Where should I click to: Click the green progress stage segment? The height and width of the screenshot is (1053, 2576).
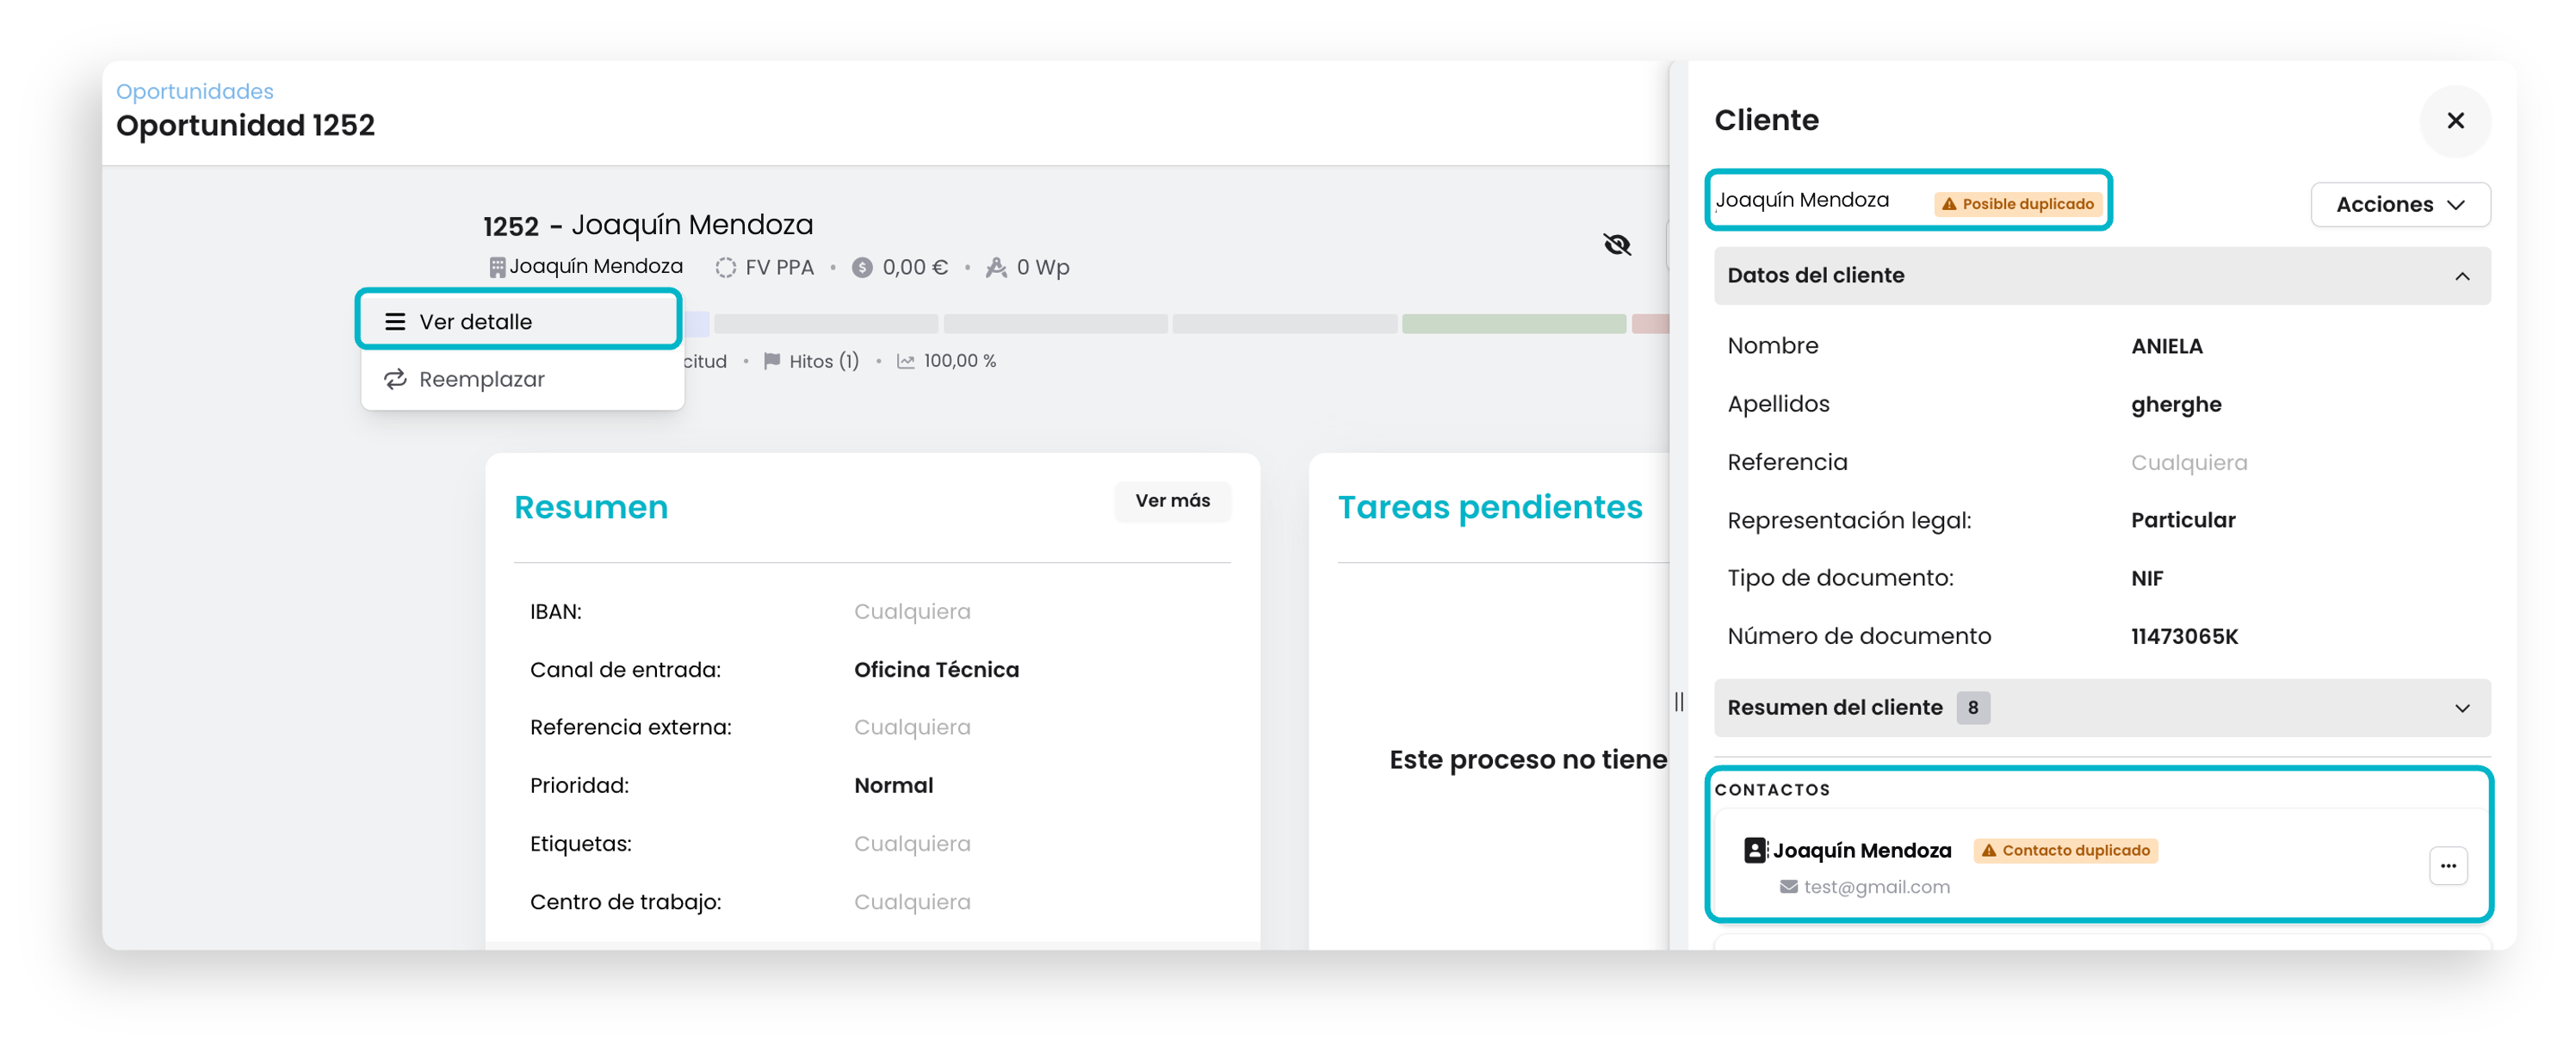[1513, 323]
